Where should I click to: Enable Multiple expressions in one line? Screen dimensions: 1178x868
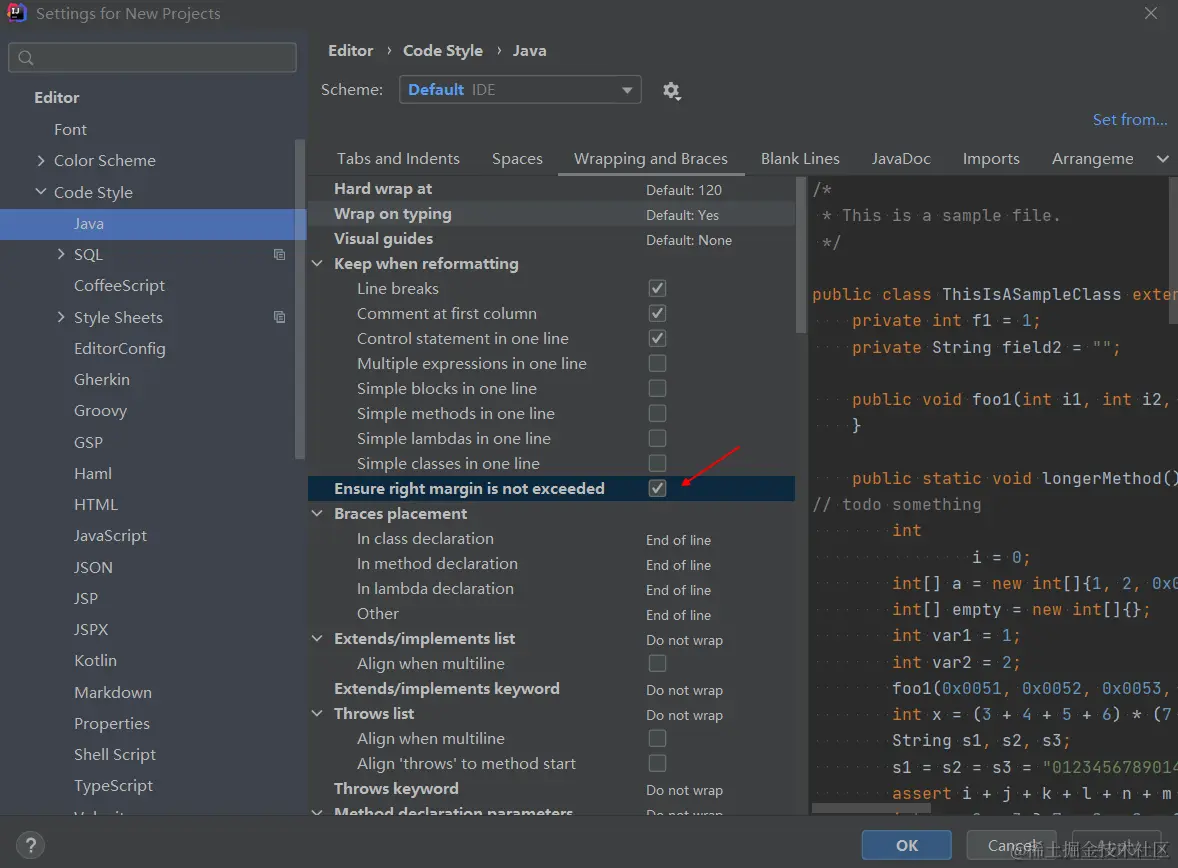pos(657,364)
